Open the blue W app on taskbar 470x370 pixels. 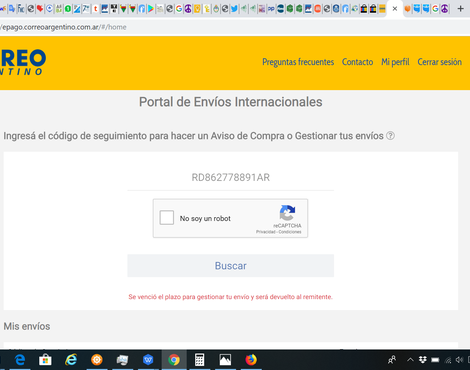pyautogui.click(x=148, y=360)
